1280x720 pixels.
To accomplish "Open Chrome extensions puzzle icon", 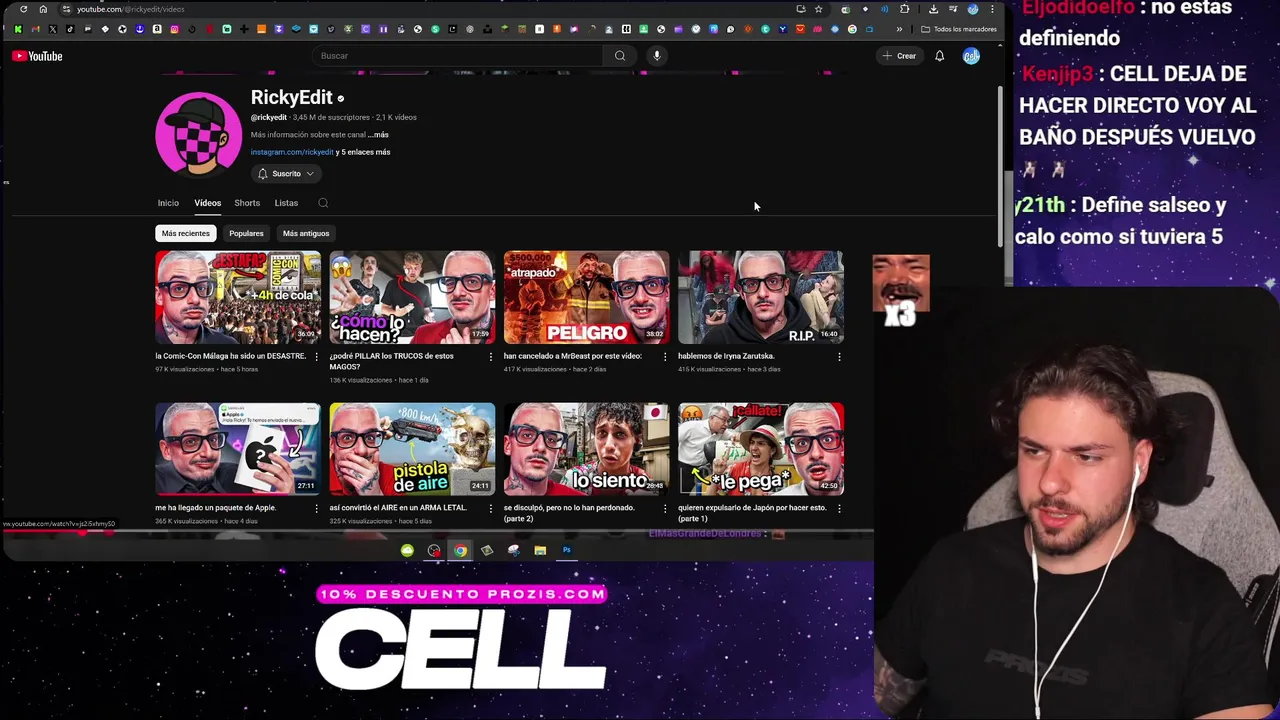I will click(905, 9).
